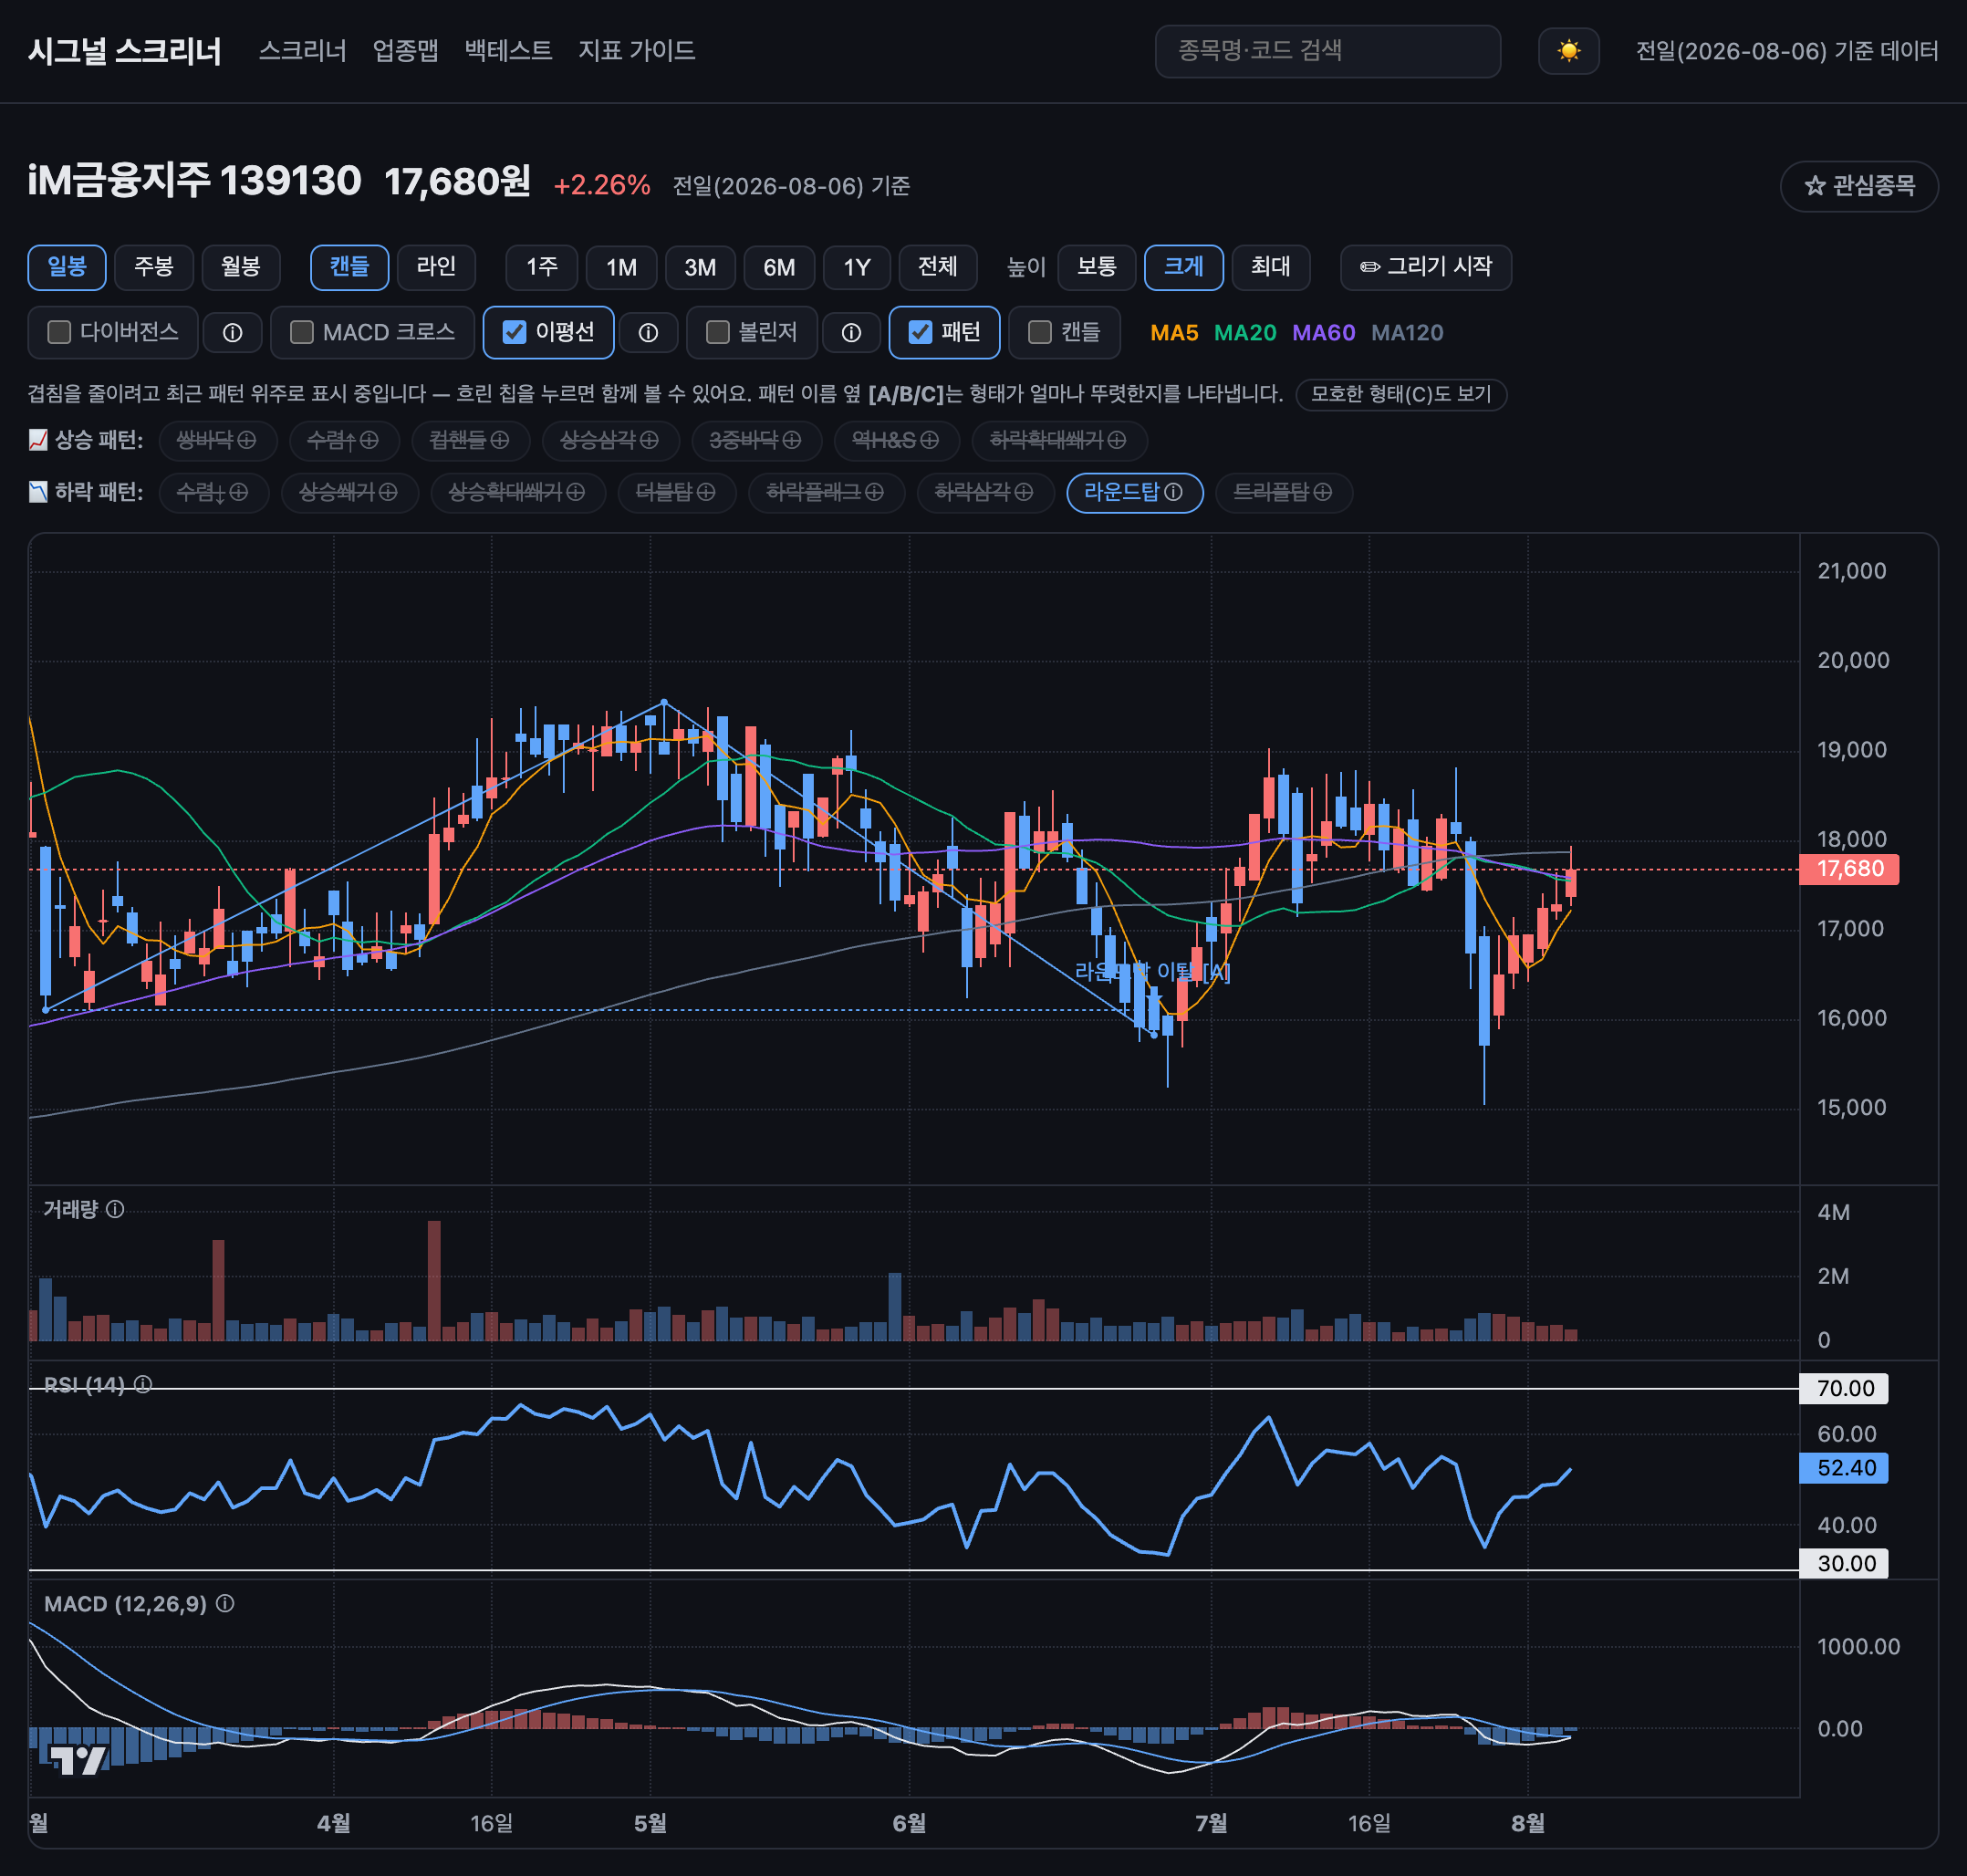This screenshot has width=1967, height=1876.
Task: Enable the 다이버전스 checkbox
Action: pos(59,332)
